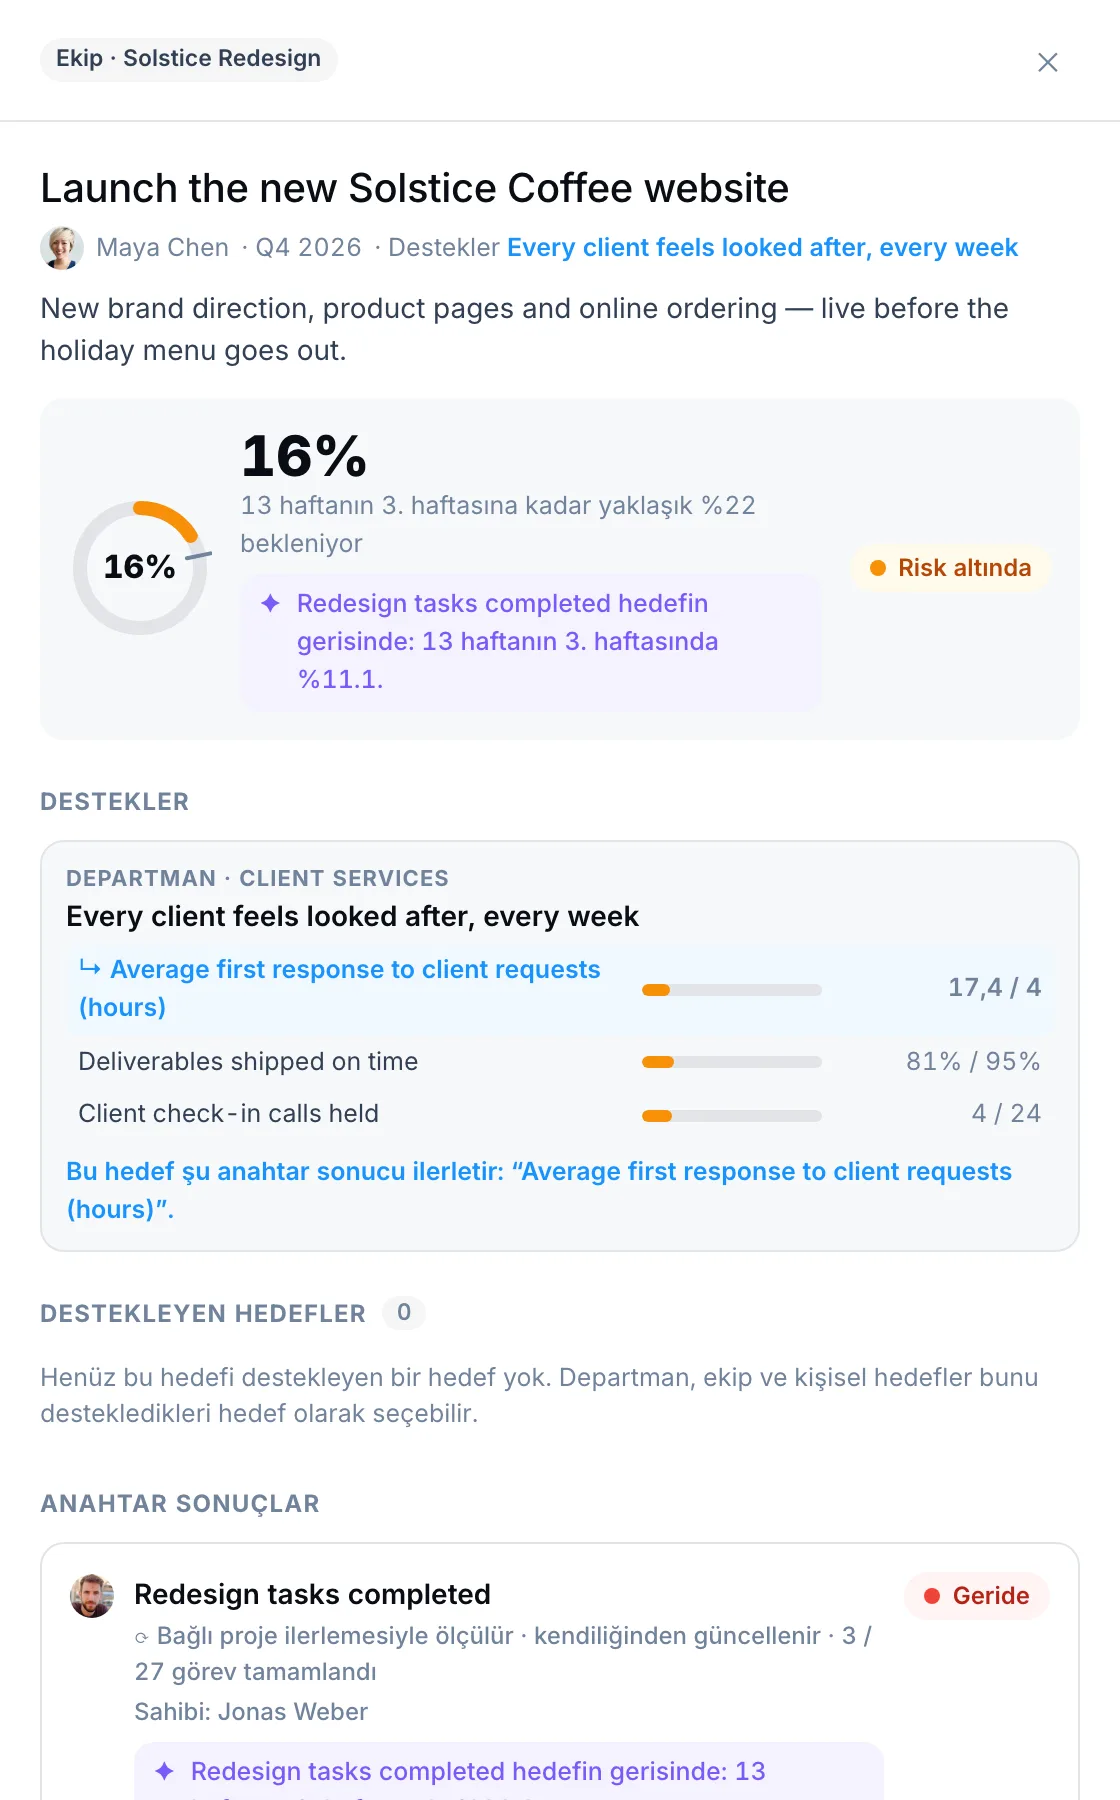The width and height of the screenshot is (1120, 1800).
Task: Click the red dot in Geride badge
Action: click(x=932, y=1596)
